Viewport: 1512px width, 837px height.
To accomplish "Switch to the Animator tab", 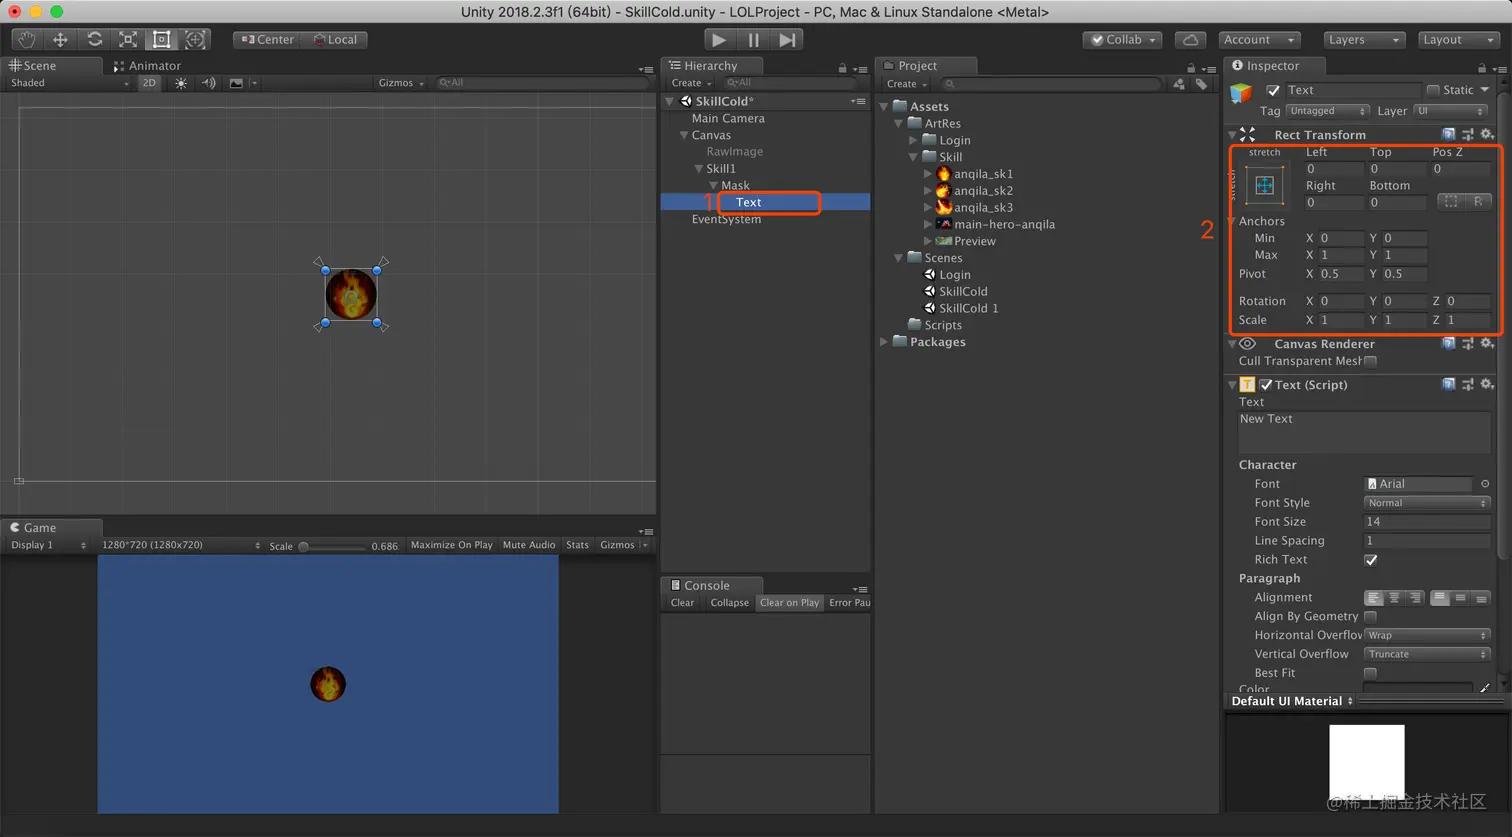I will [146, 66].
